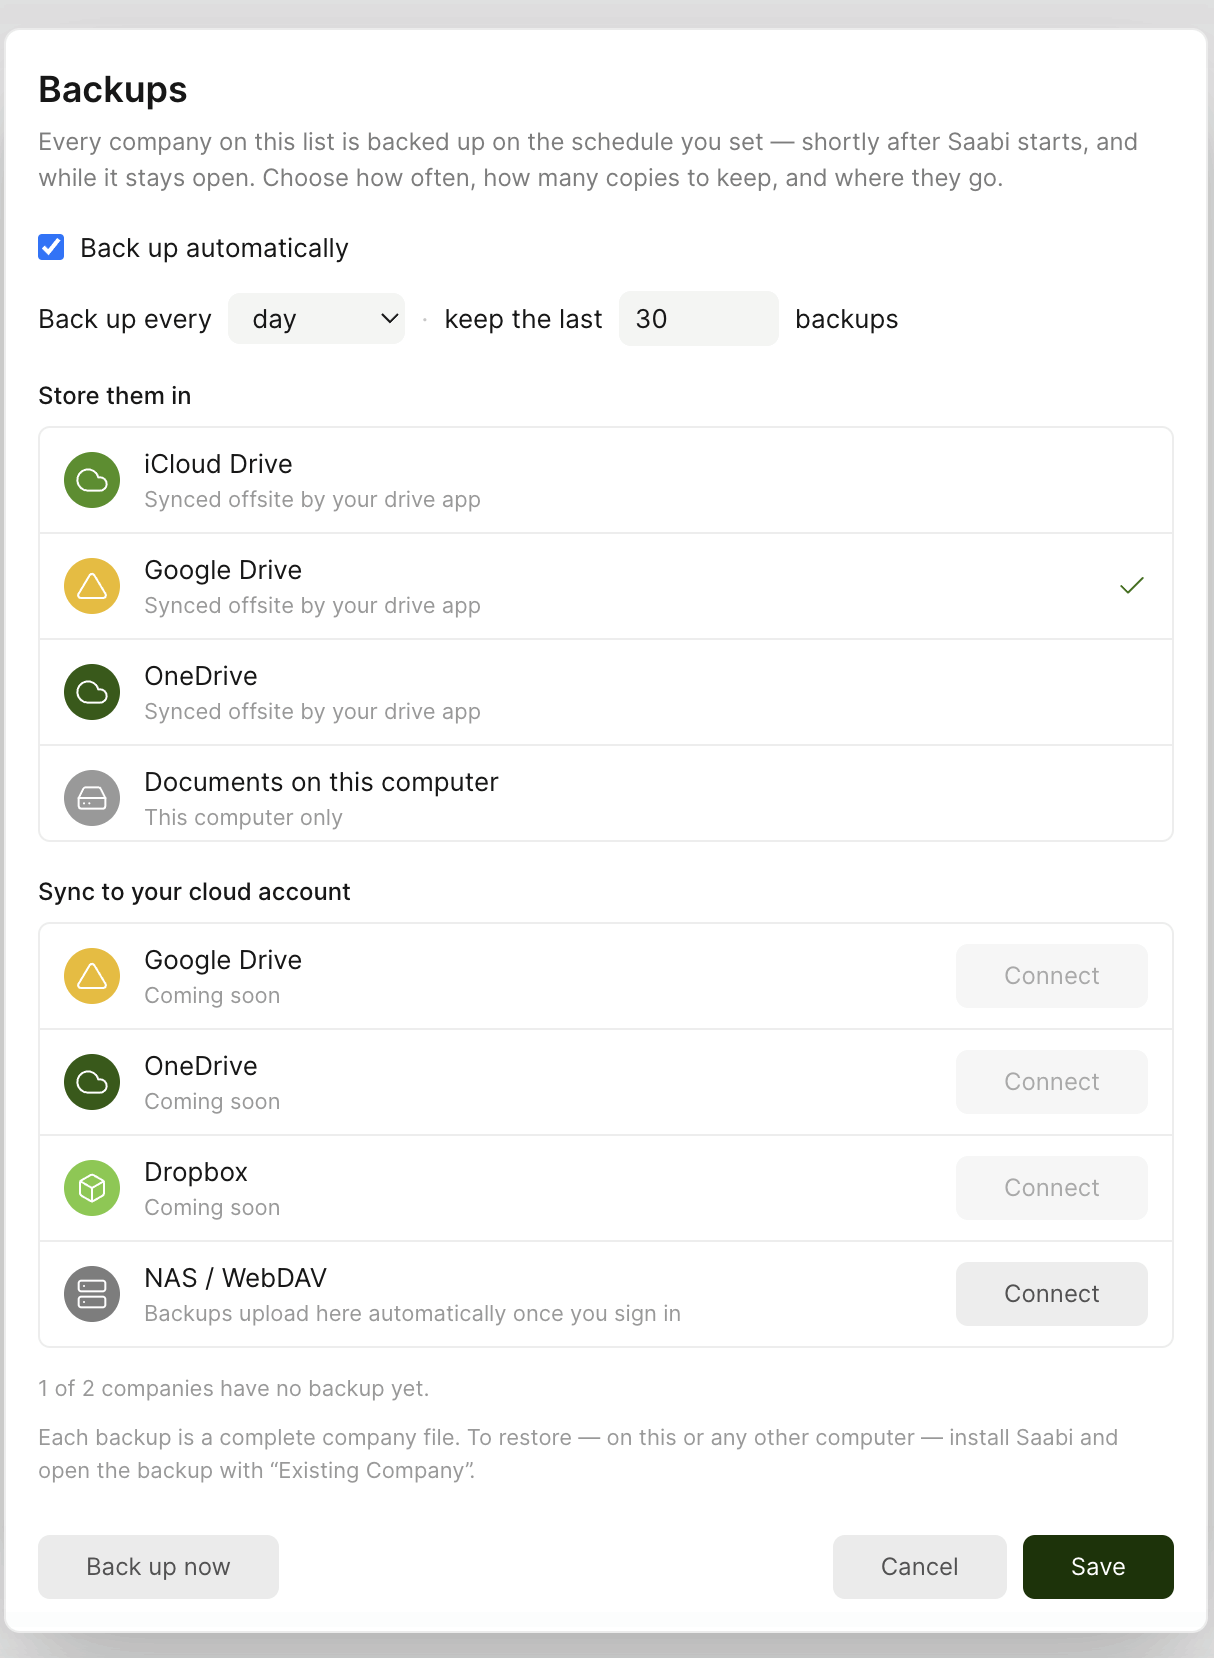Connect the NAS / WebDAV account
1214x1658 pixels.
pyautogui.click(x=1052, y=1294)
